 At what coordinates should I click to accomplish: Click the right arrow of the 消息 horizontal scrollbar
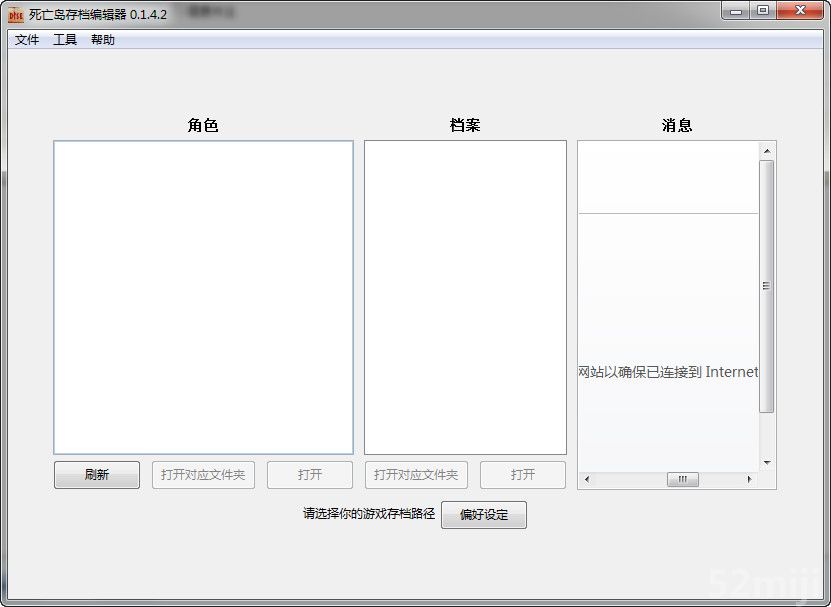(749, 480)
